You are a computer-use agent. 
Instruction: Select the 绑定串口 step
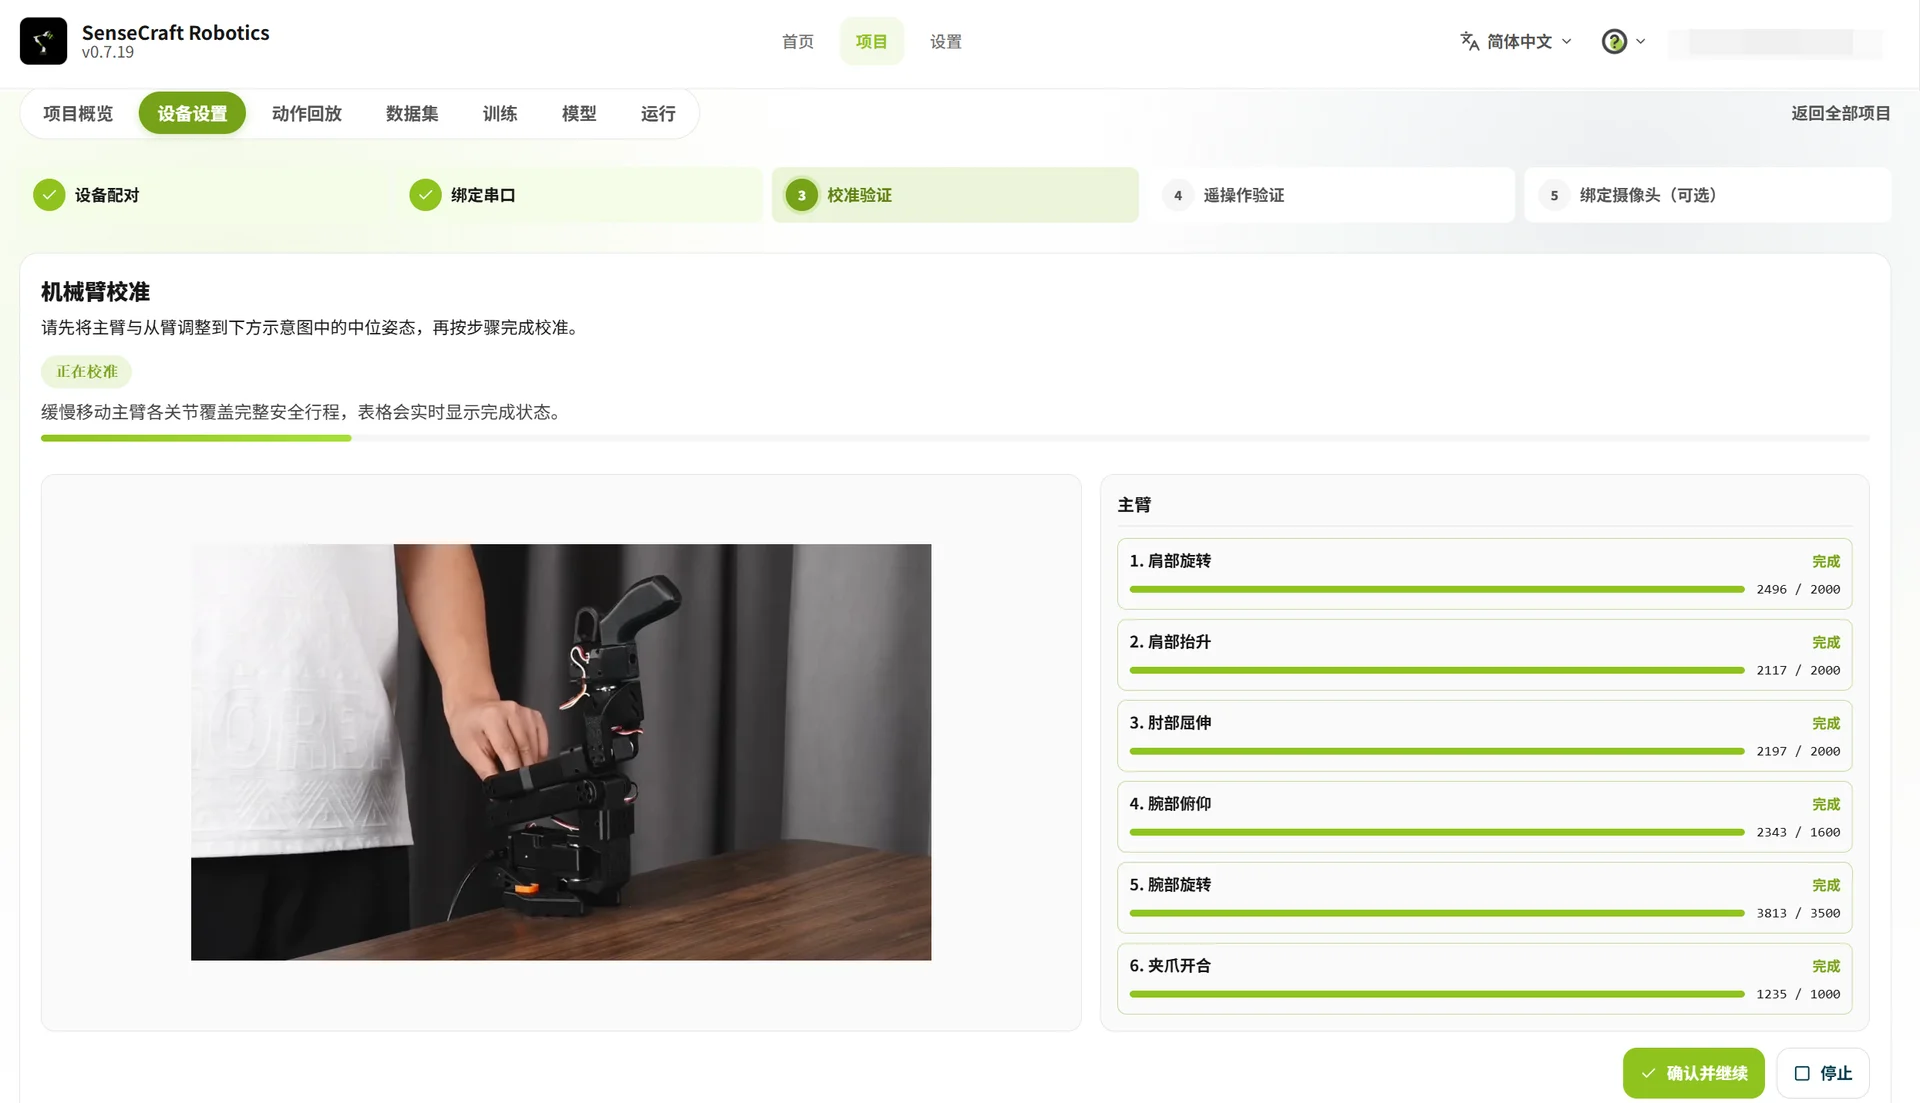579,195
